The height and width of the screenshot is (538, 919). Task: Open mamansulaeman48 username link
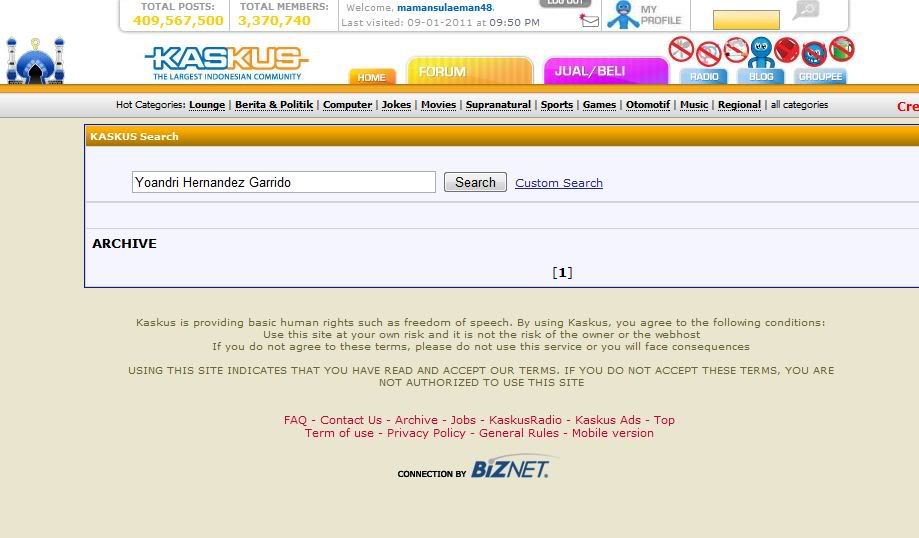tap(445, 8)
